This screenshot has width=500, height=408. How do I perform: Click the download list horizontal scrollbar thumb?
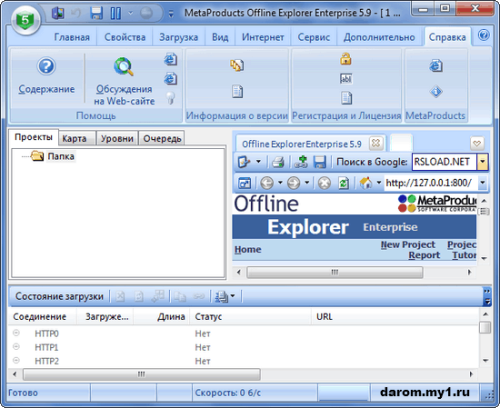tap(142, 374)
